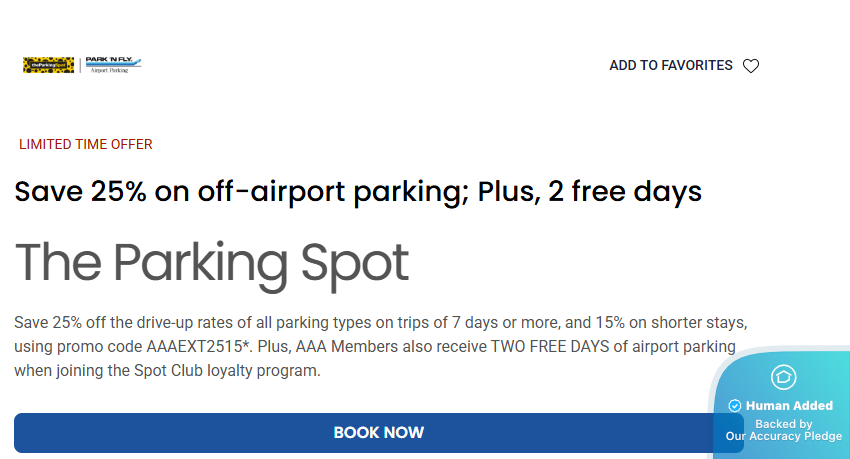Click the heart favorites icon

point(751,66)
